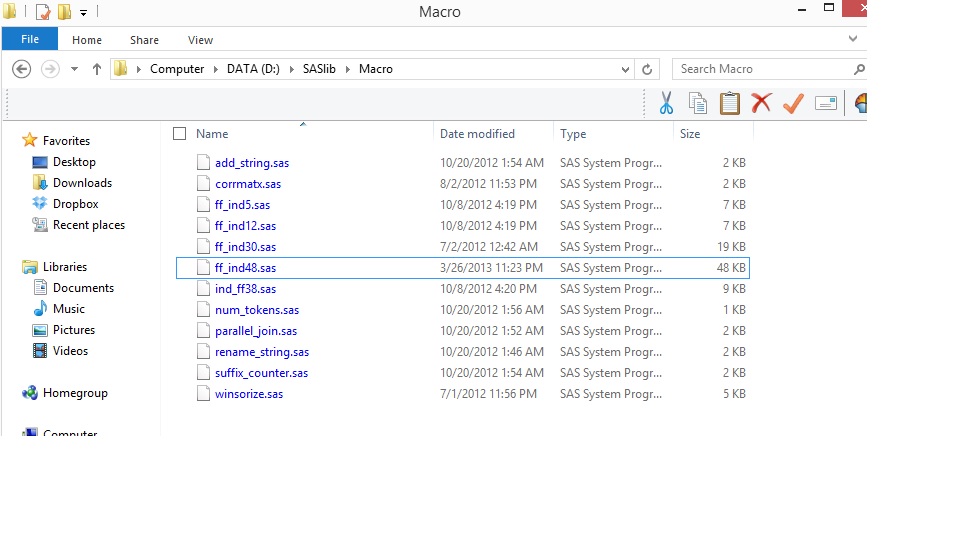Click Properties icon in quick access toolbar
Image resolution: width=960 pixels, height=540 pixels.
pyautogui.click(x=43, y=12)
